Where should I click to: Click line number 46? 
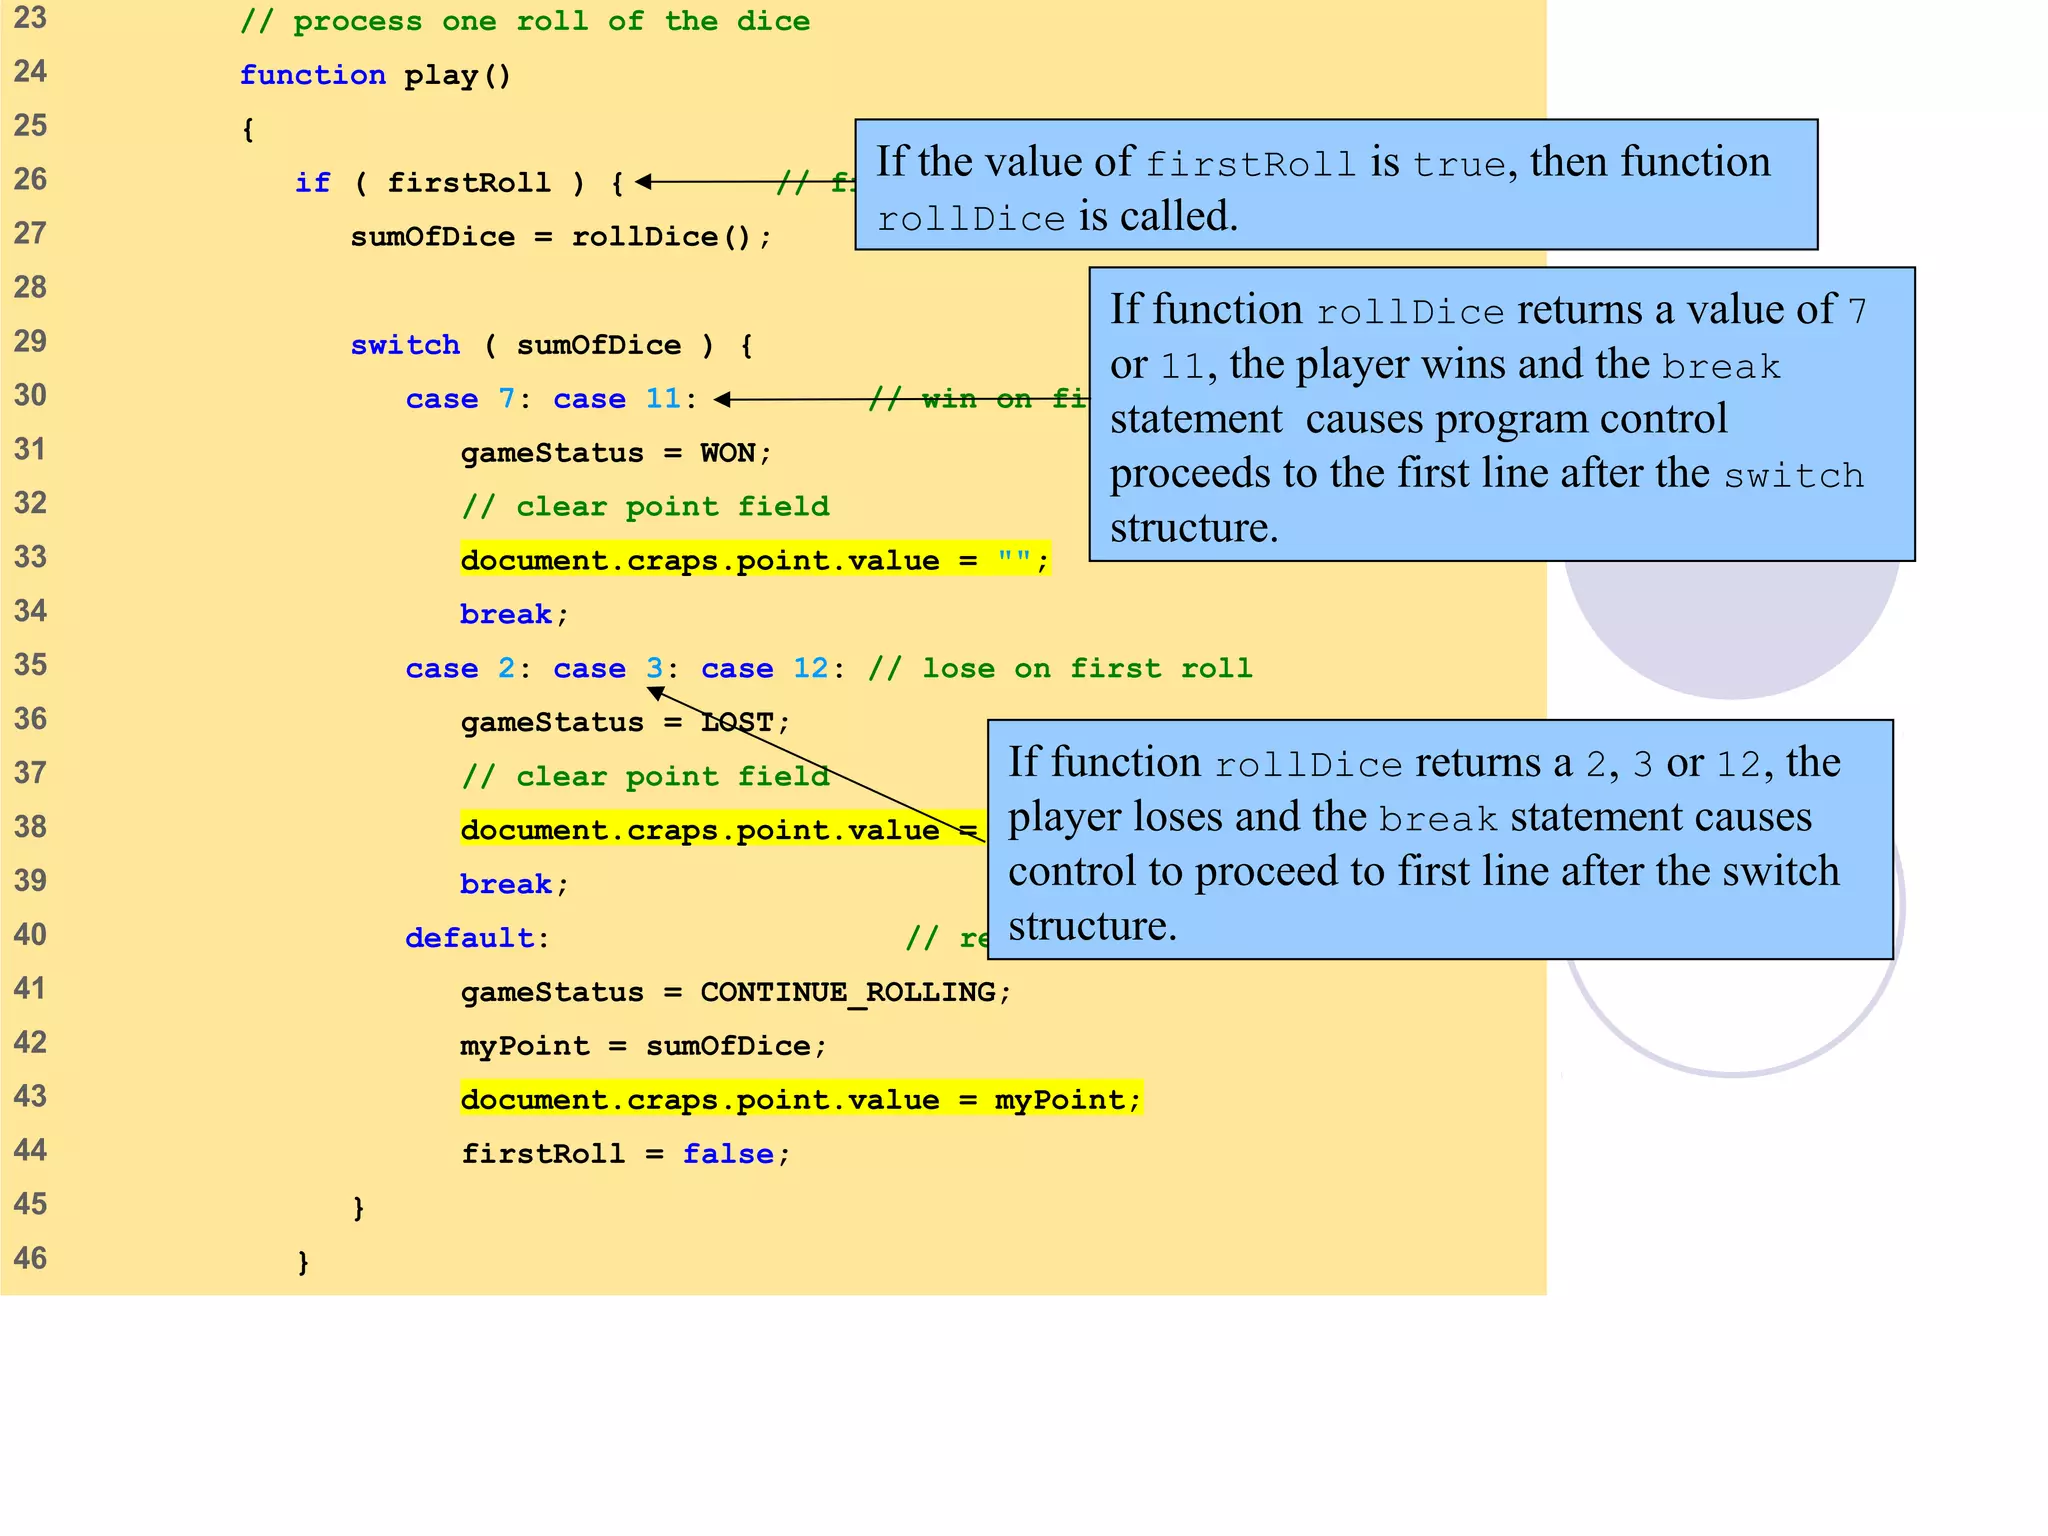(x=30, y=1258)
